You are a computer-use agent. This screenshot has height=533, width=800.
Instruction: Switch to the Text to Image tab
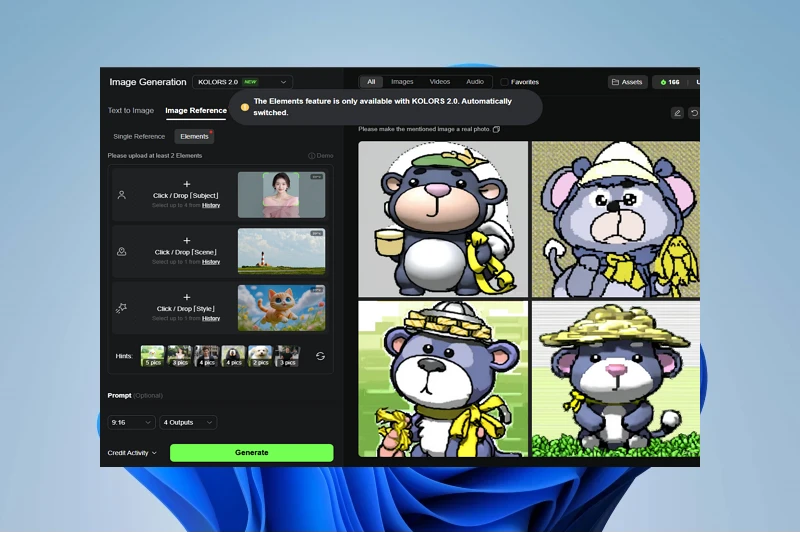tap(131, 111)
